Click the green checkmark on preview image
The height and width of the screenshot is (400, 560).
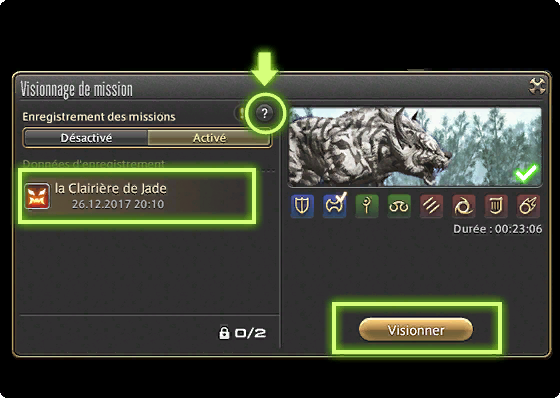[x=526, y=173]
